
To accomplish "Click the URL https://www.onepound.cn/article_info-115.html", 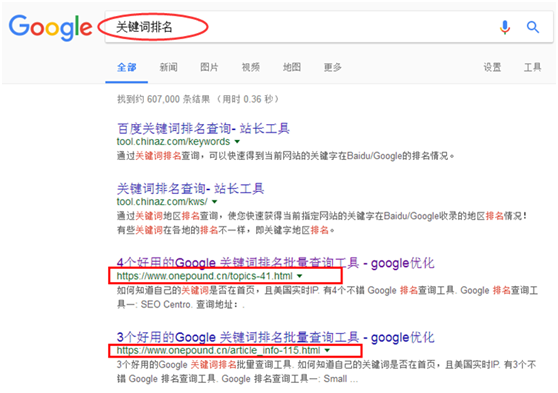I will [x=219, y=350].
